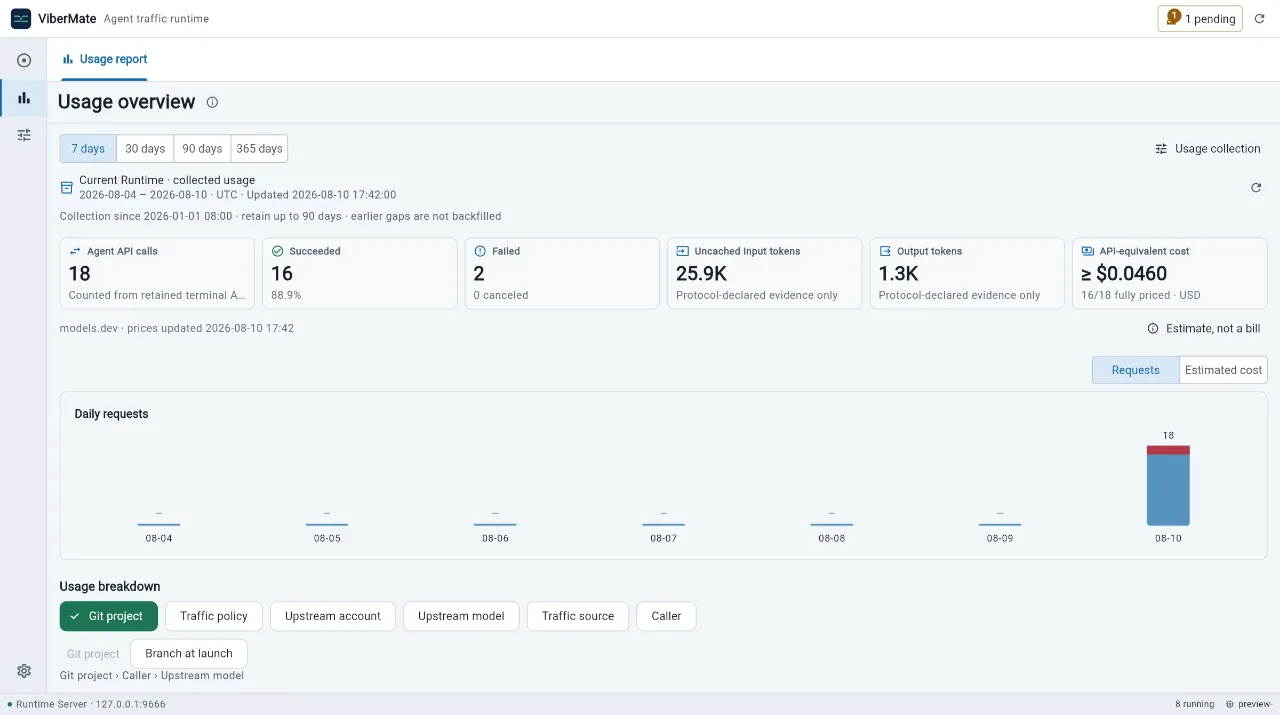Click 16/18 fully priced · USD text

(x=1141, y=295)
